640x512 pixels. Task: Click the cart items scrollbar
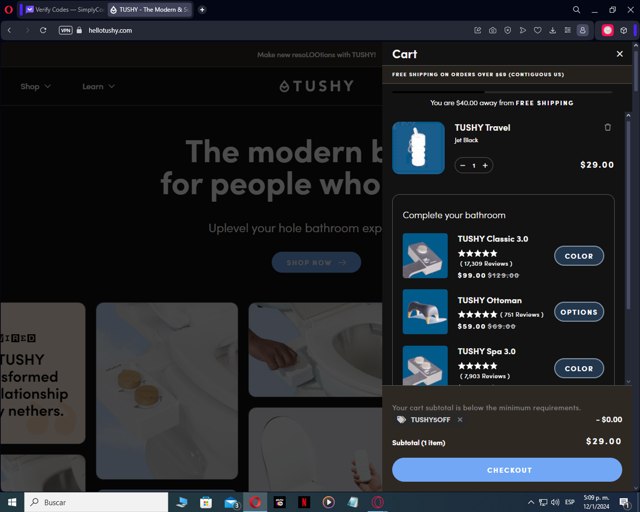pyautogui.click(x=628, y=214)
